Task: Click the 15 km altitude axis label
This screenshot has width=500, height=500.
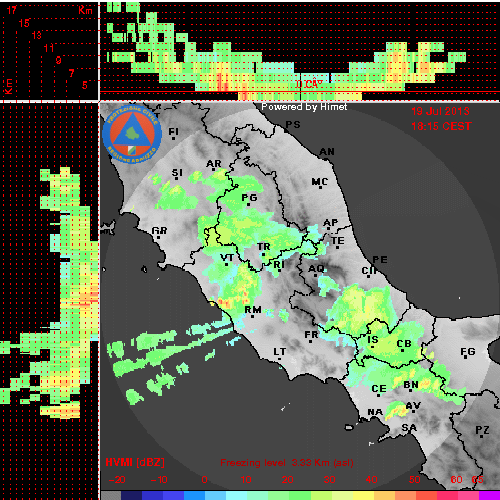Action: click(x=24, y=23)
